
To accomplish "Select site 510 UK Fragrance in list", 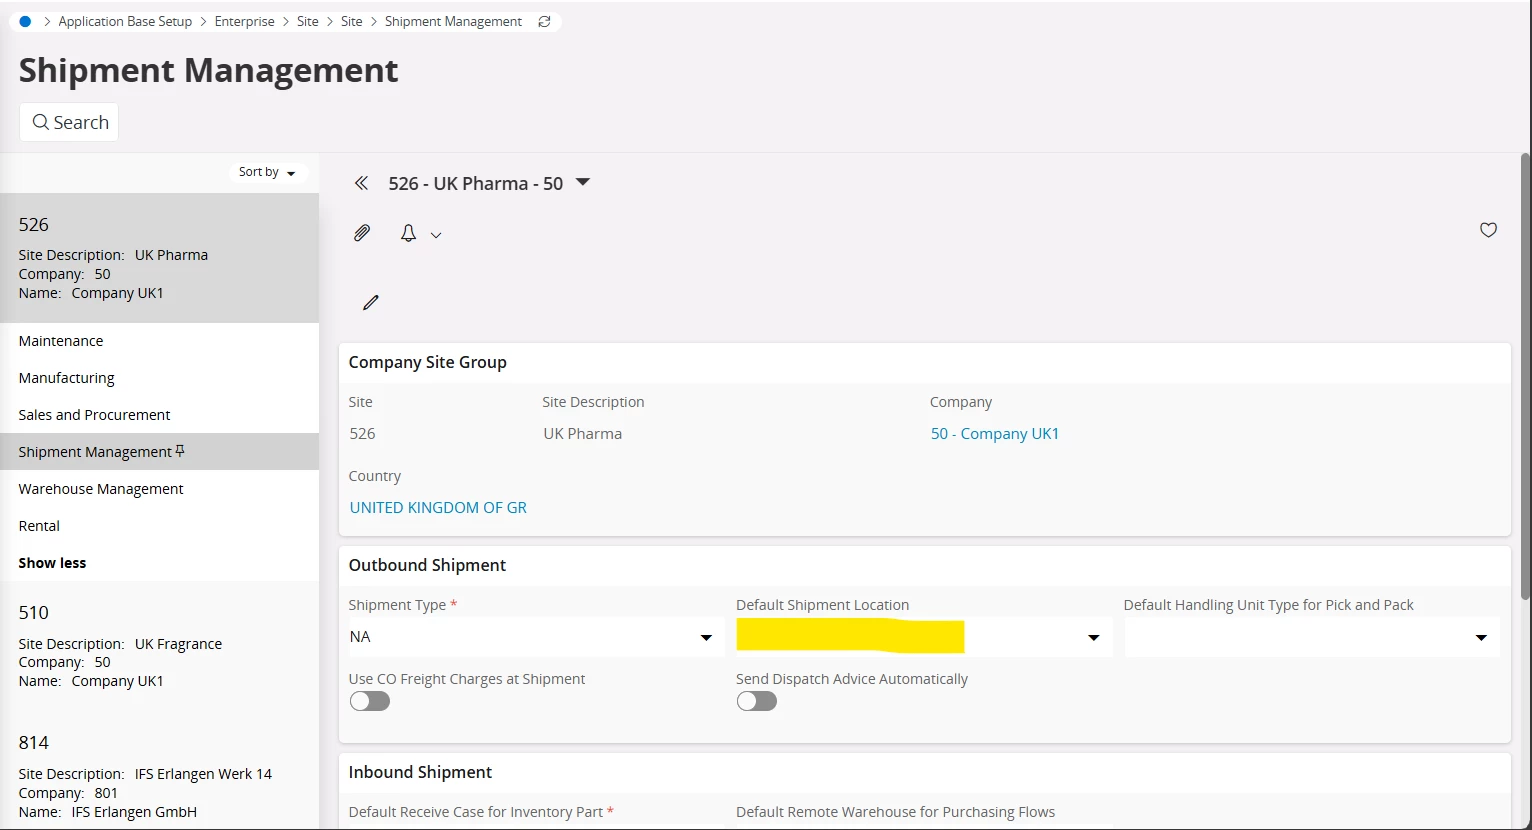I will [x=120, y=645].
